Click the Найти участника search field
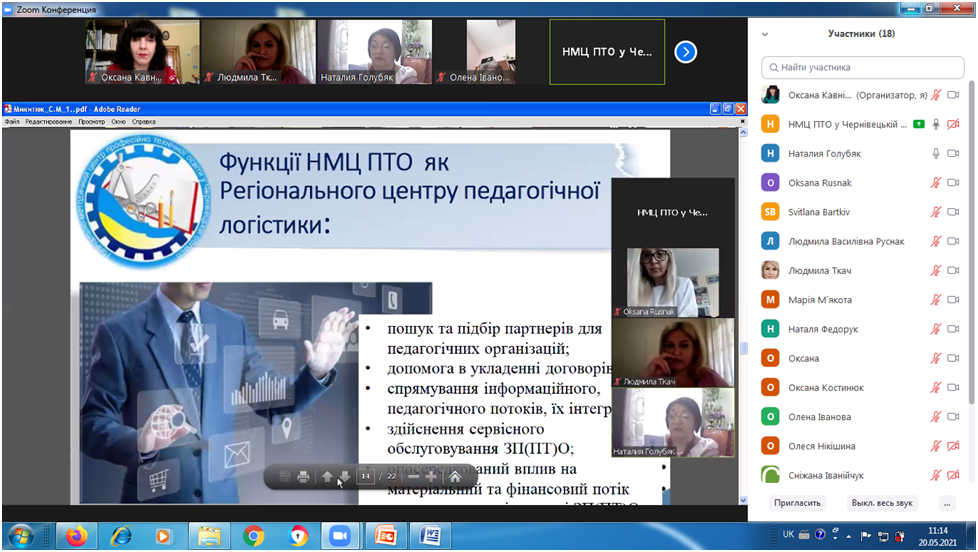This screenshot has height=552, width=978. pyautogui.click(x=863, y=67)
